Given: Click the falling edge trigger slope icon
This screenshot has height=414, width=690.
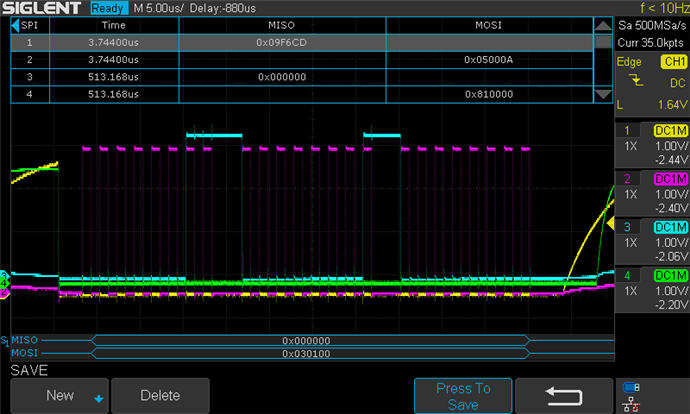Looking at the screenshot, I should (x=636, y=81).
